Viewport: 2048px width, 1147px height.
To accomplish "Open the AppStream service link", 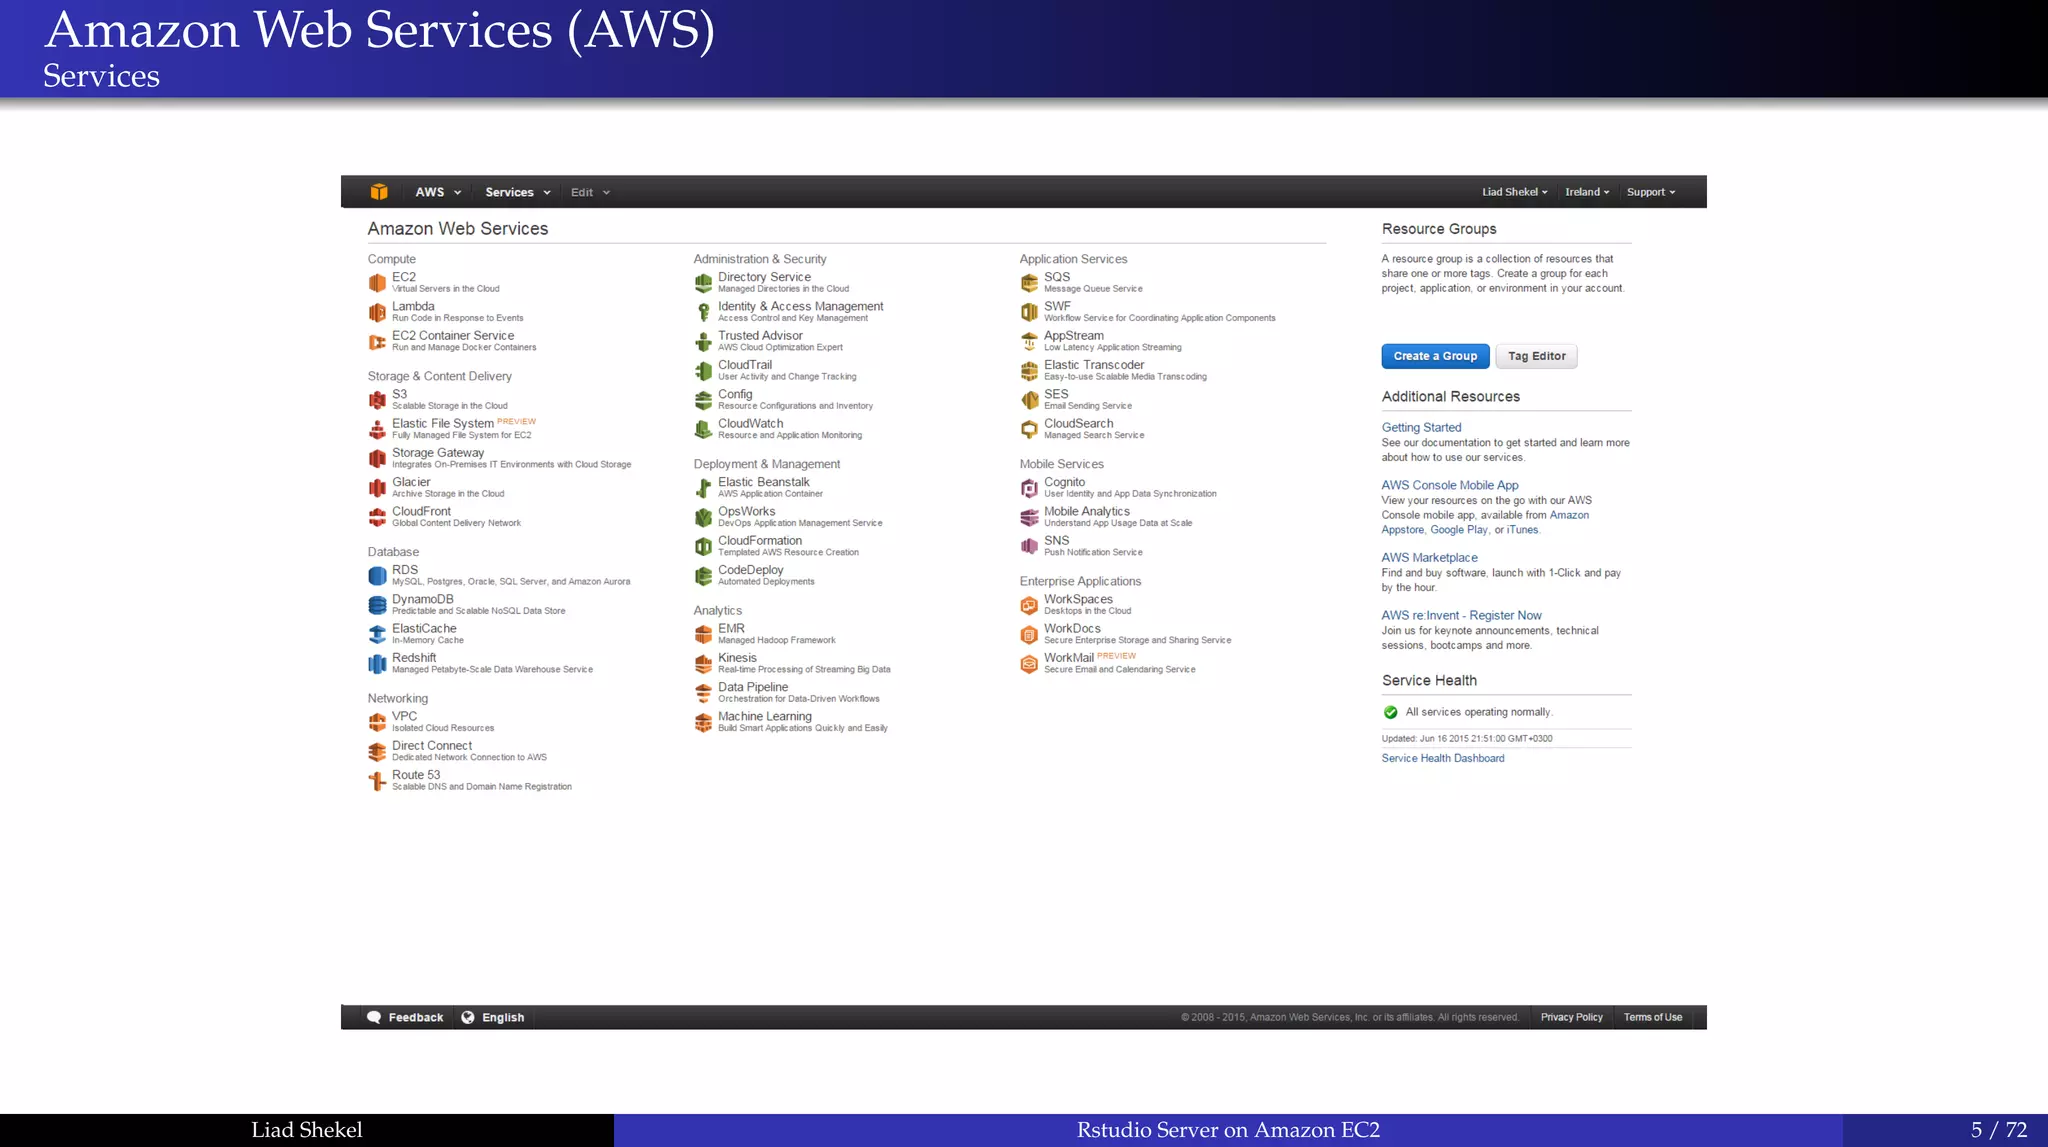I will pyautogui.click(x=1074, y=336).
